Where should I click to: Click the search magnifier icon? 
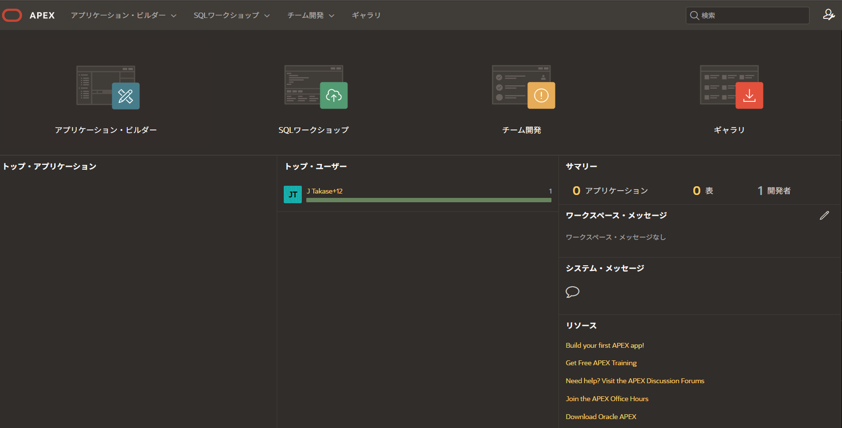694,16
